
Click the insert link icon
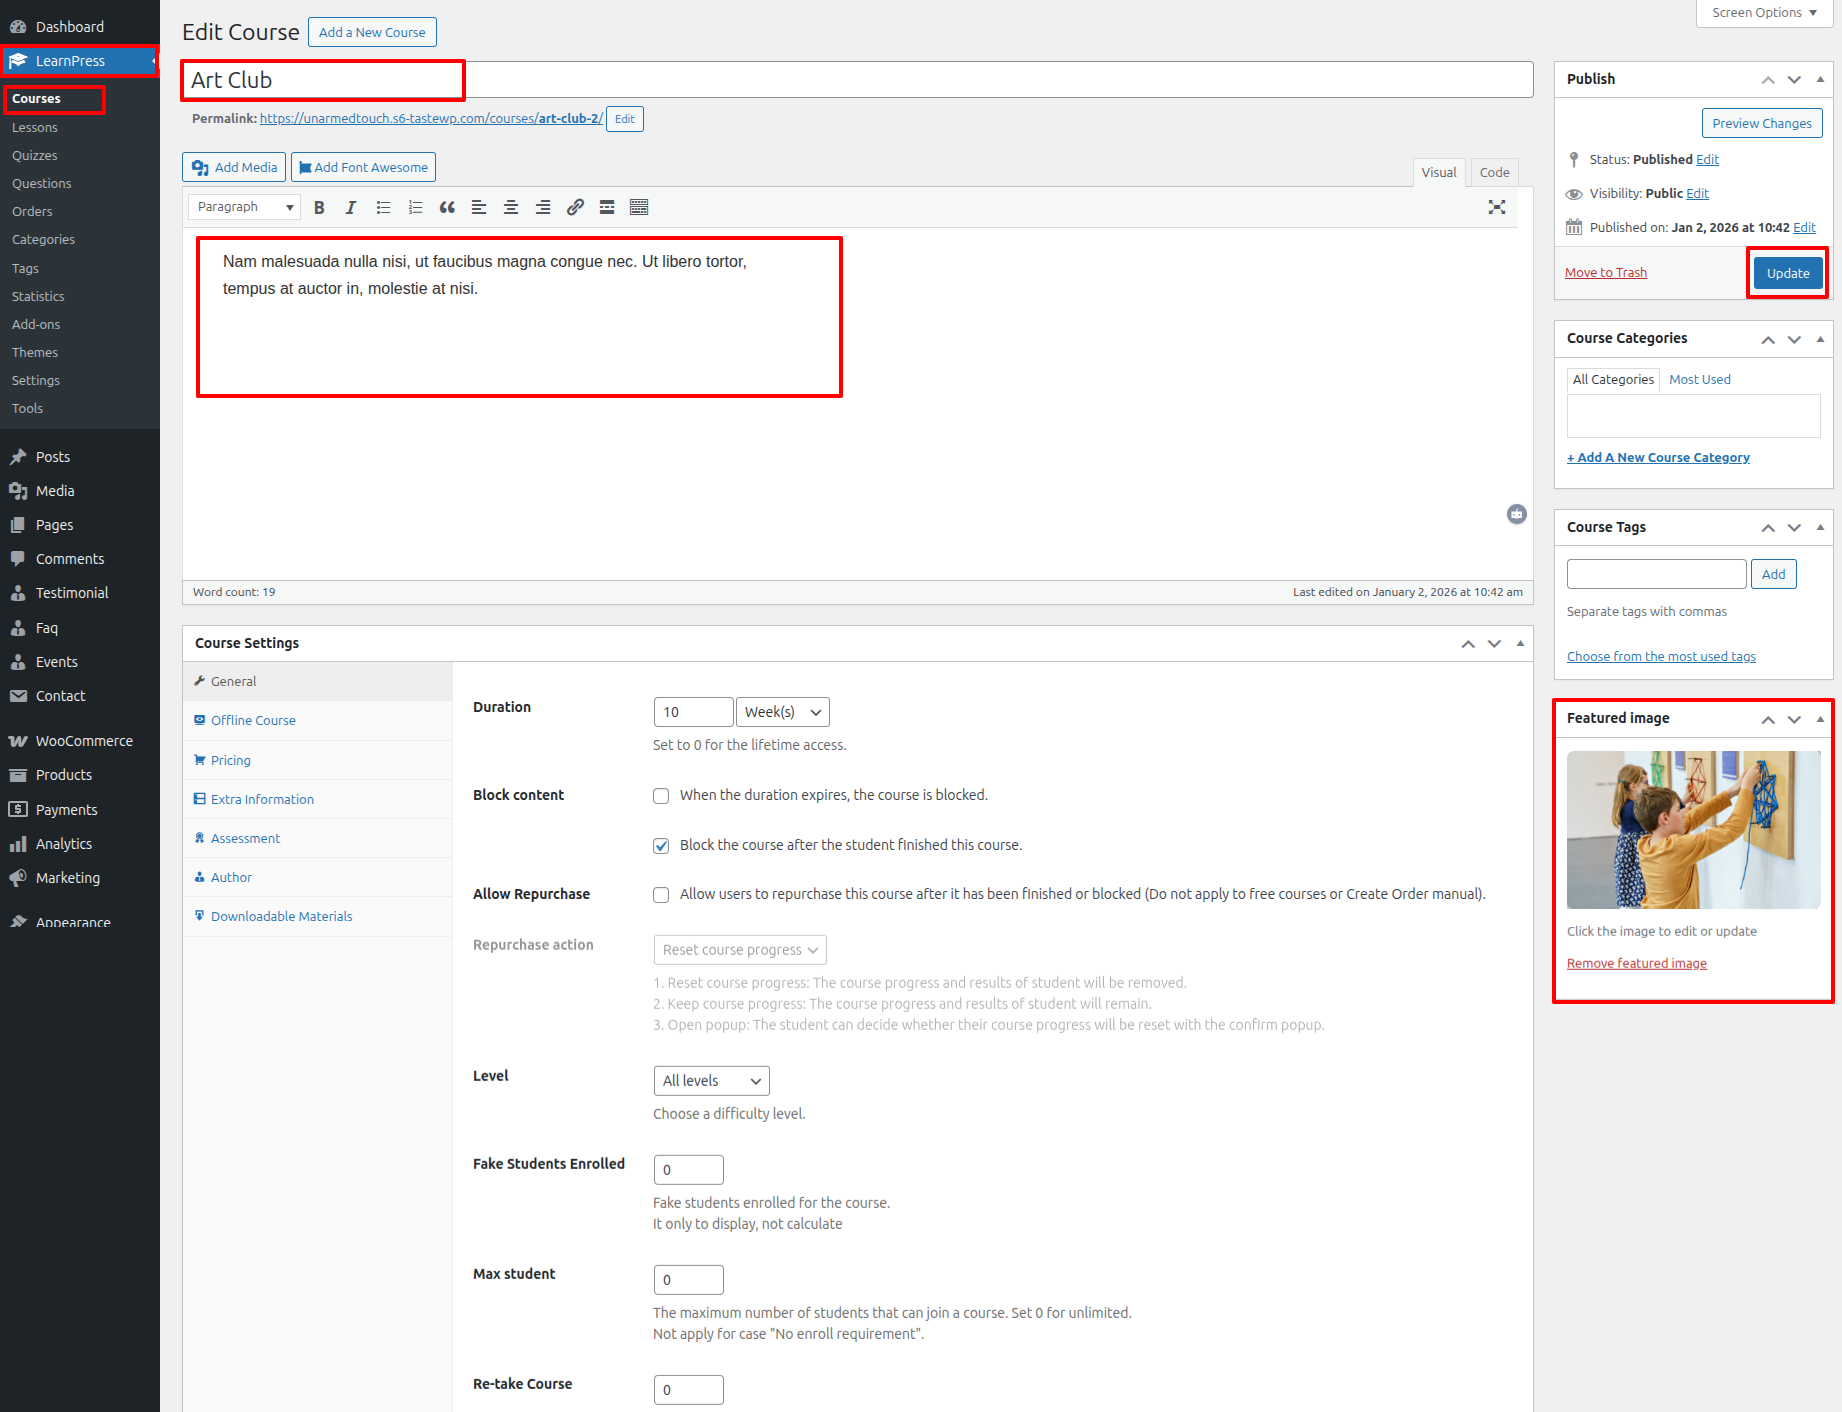tap(575, 207)
